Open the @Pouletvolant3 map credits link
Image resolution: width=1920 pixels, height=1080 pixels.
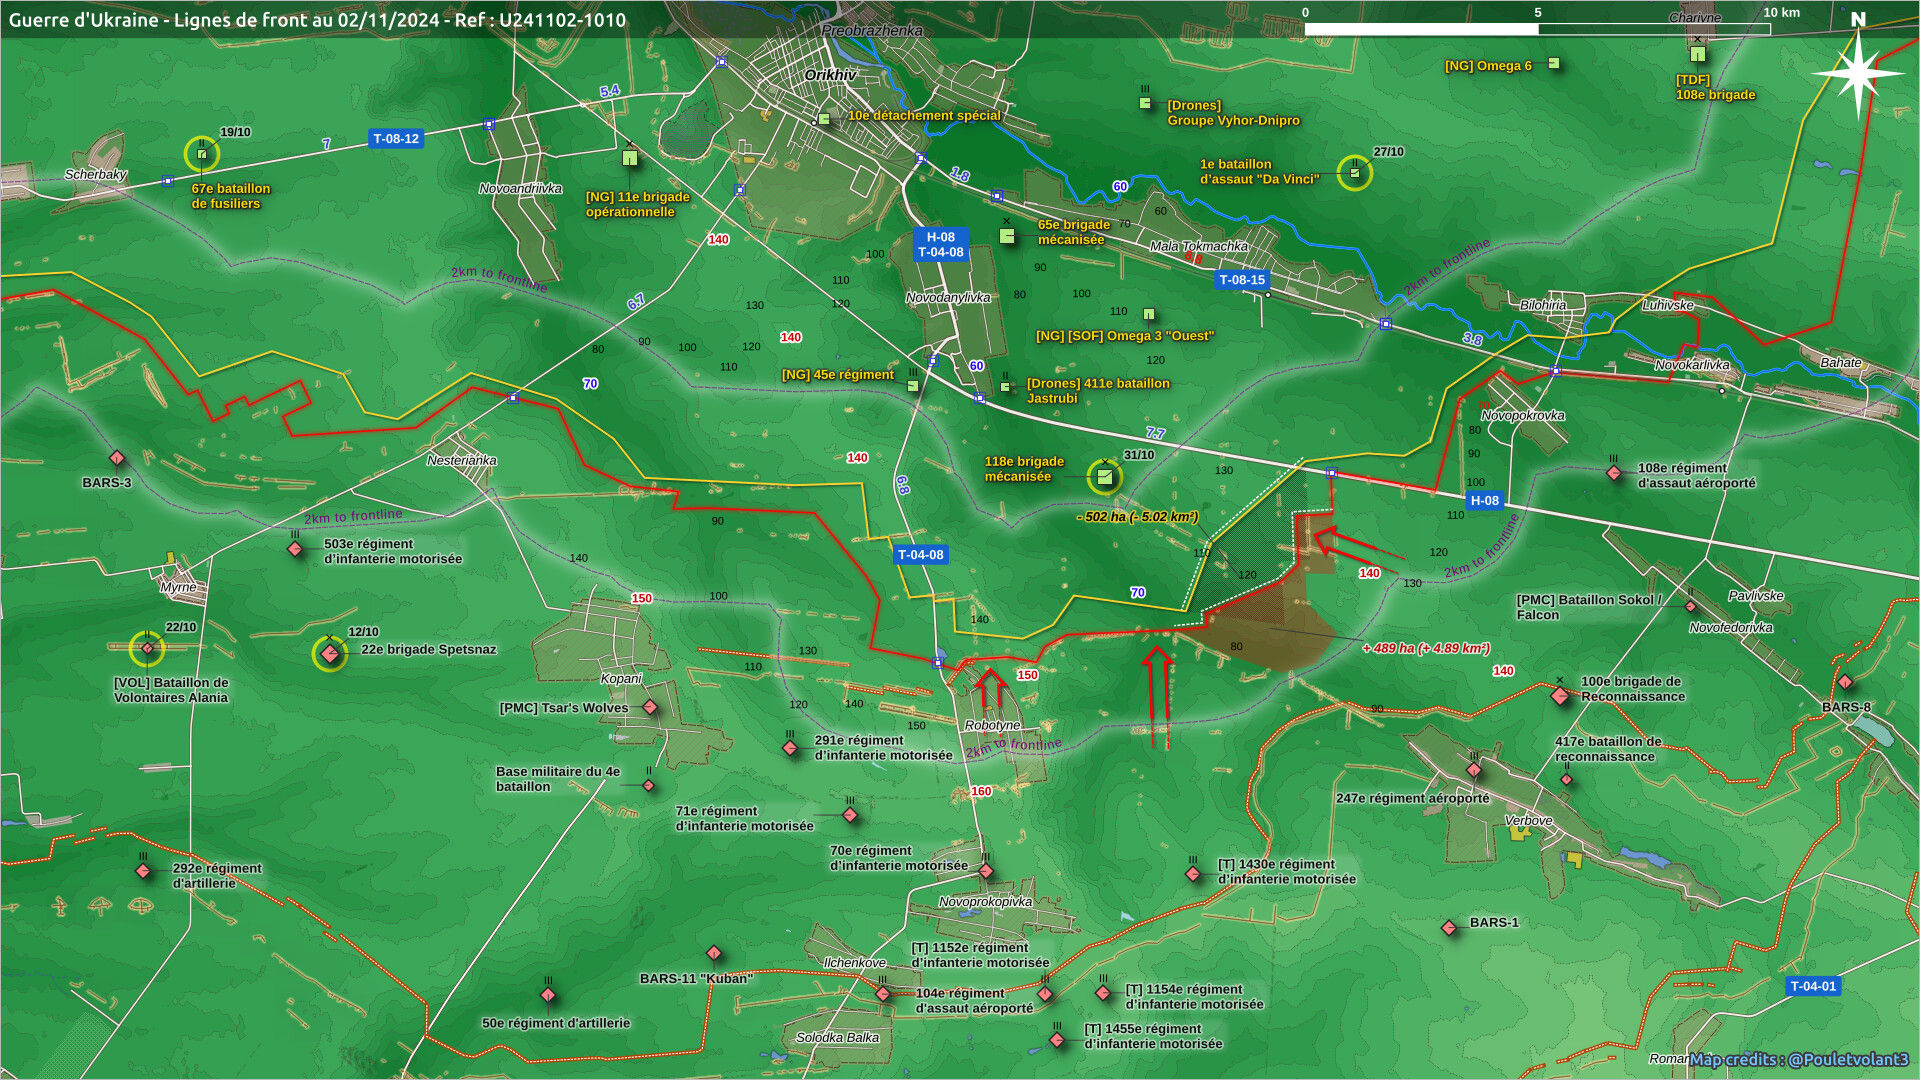(1848, 1060)
